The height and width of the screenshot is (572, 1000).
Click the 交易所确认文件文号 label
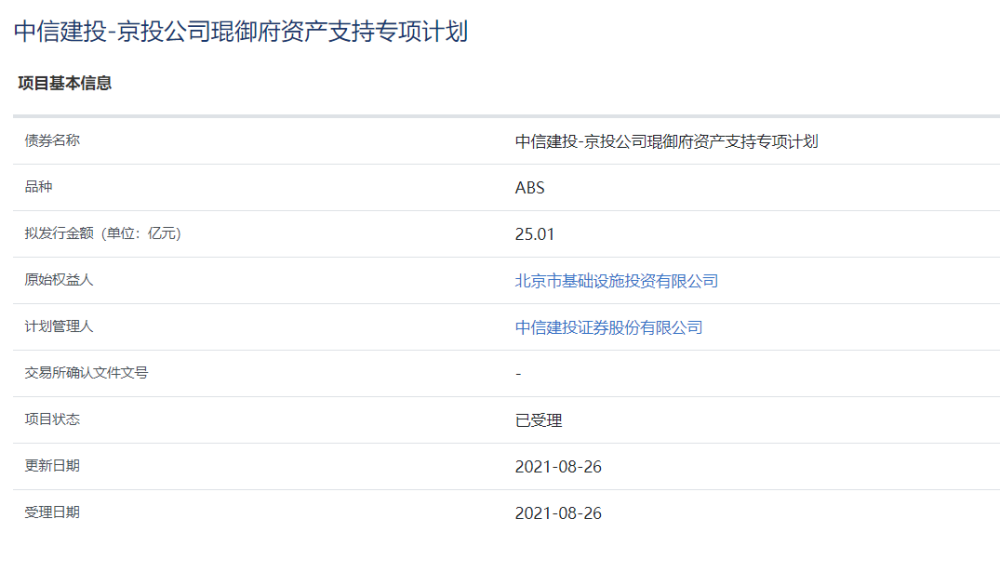coord(86,372)
